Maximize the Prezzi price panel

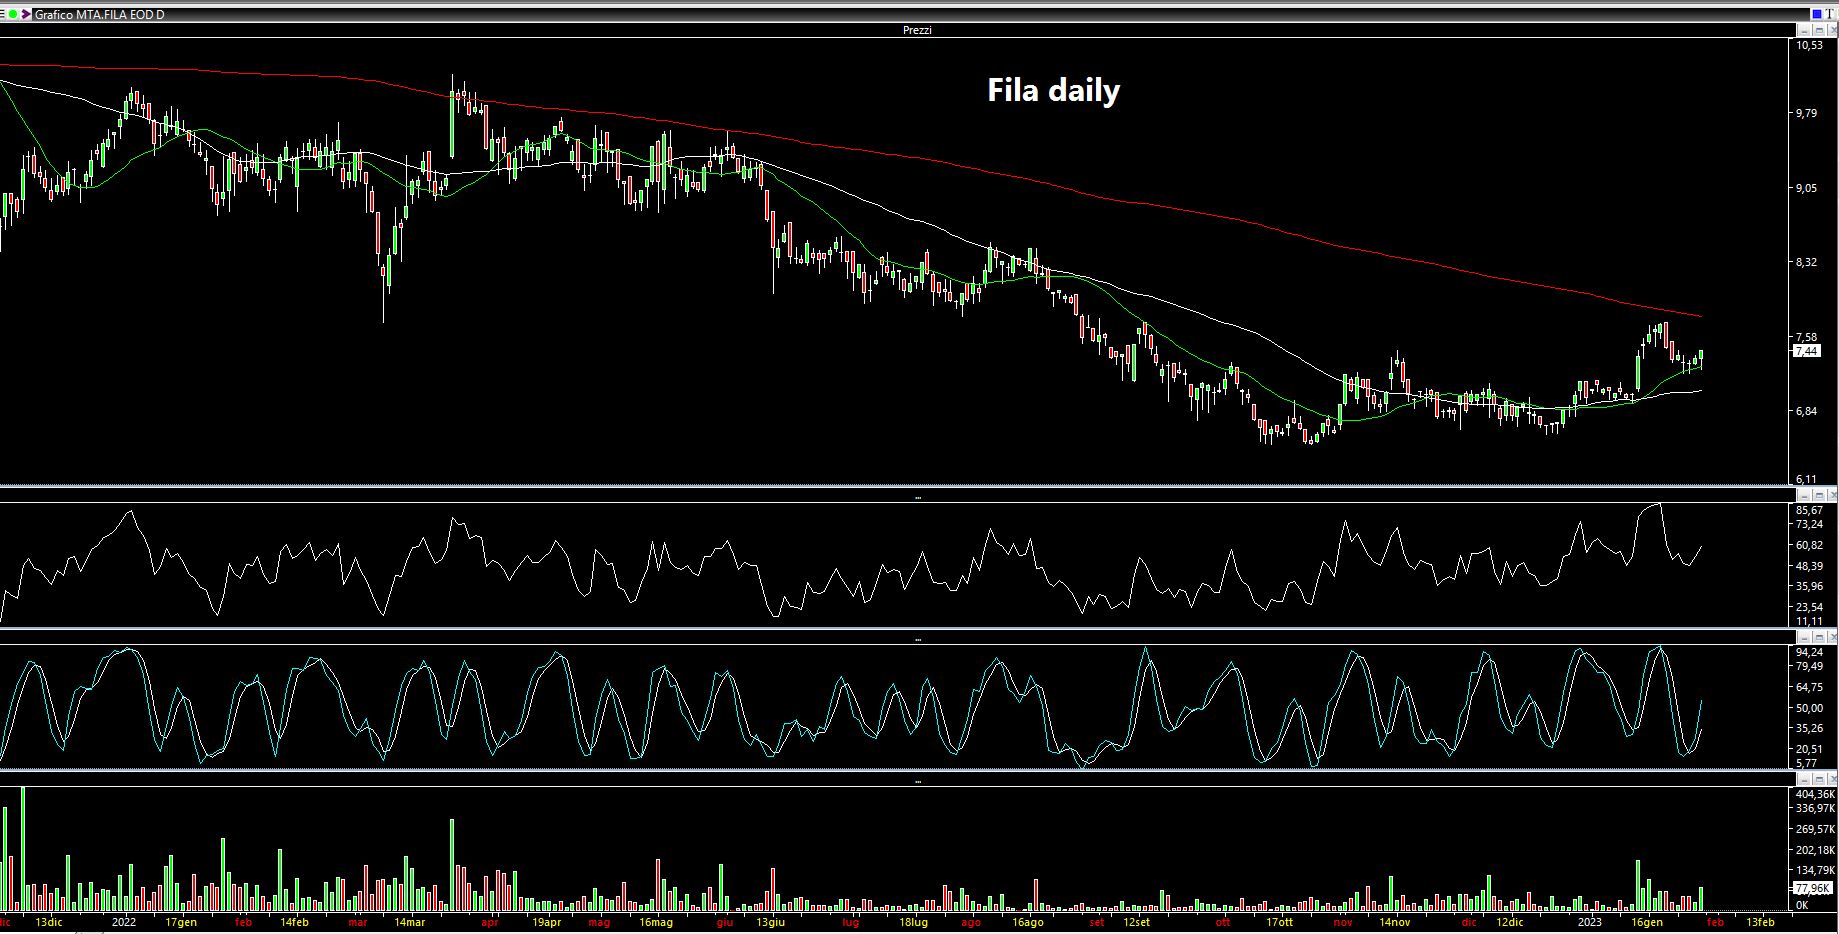1819,30
